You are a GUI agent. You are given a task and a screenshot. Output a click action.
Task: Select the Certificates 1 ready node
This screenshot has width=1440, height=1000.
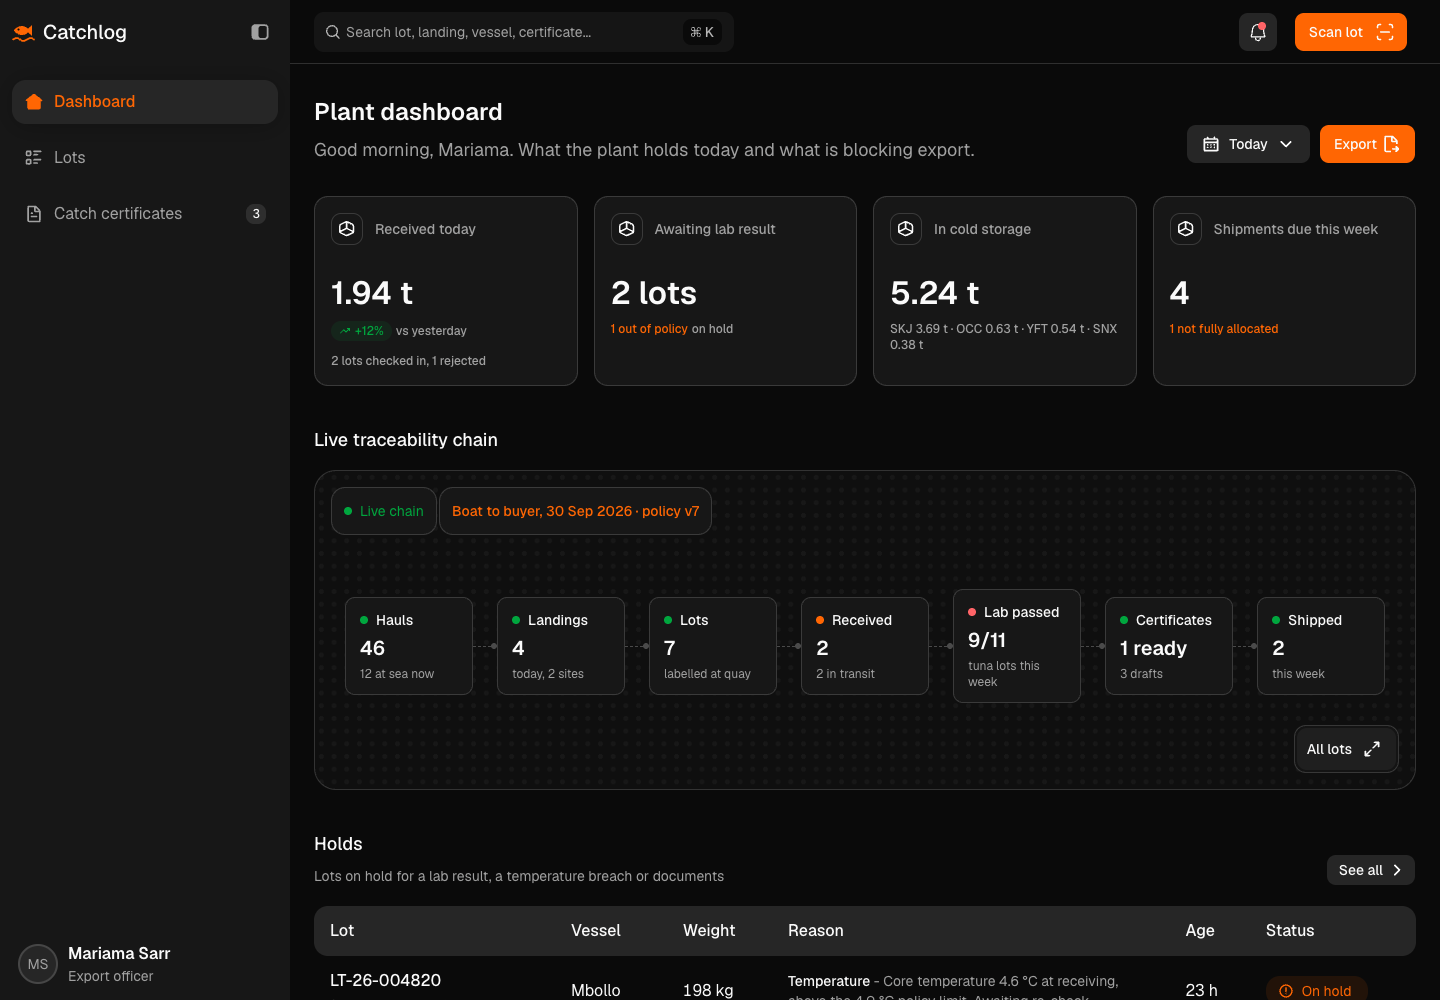click(x=1169, y=646)
